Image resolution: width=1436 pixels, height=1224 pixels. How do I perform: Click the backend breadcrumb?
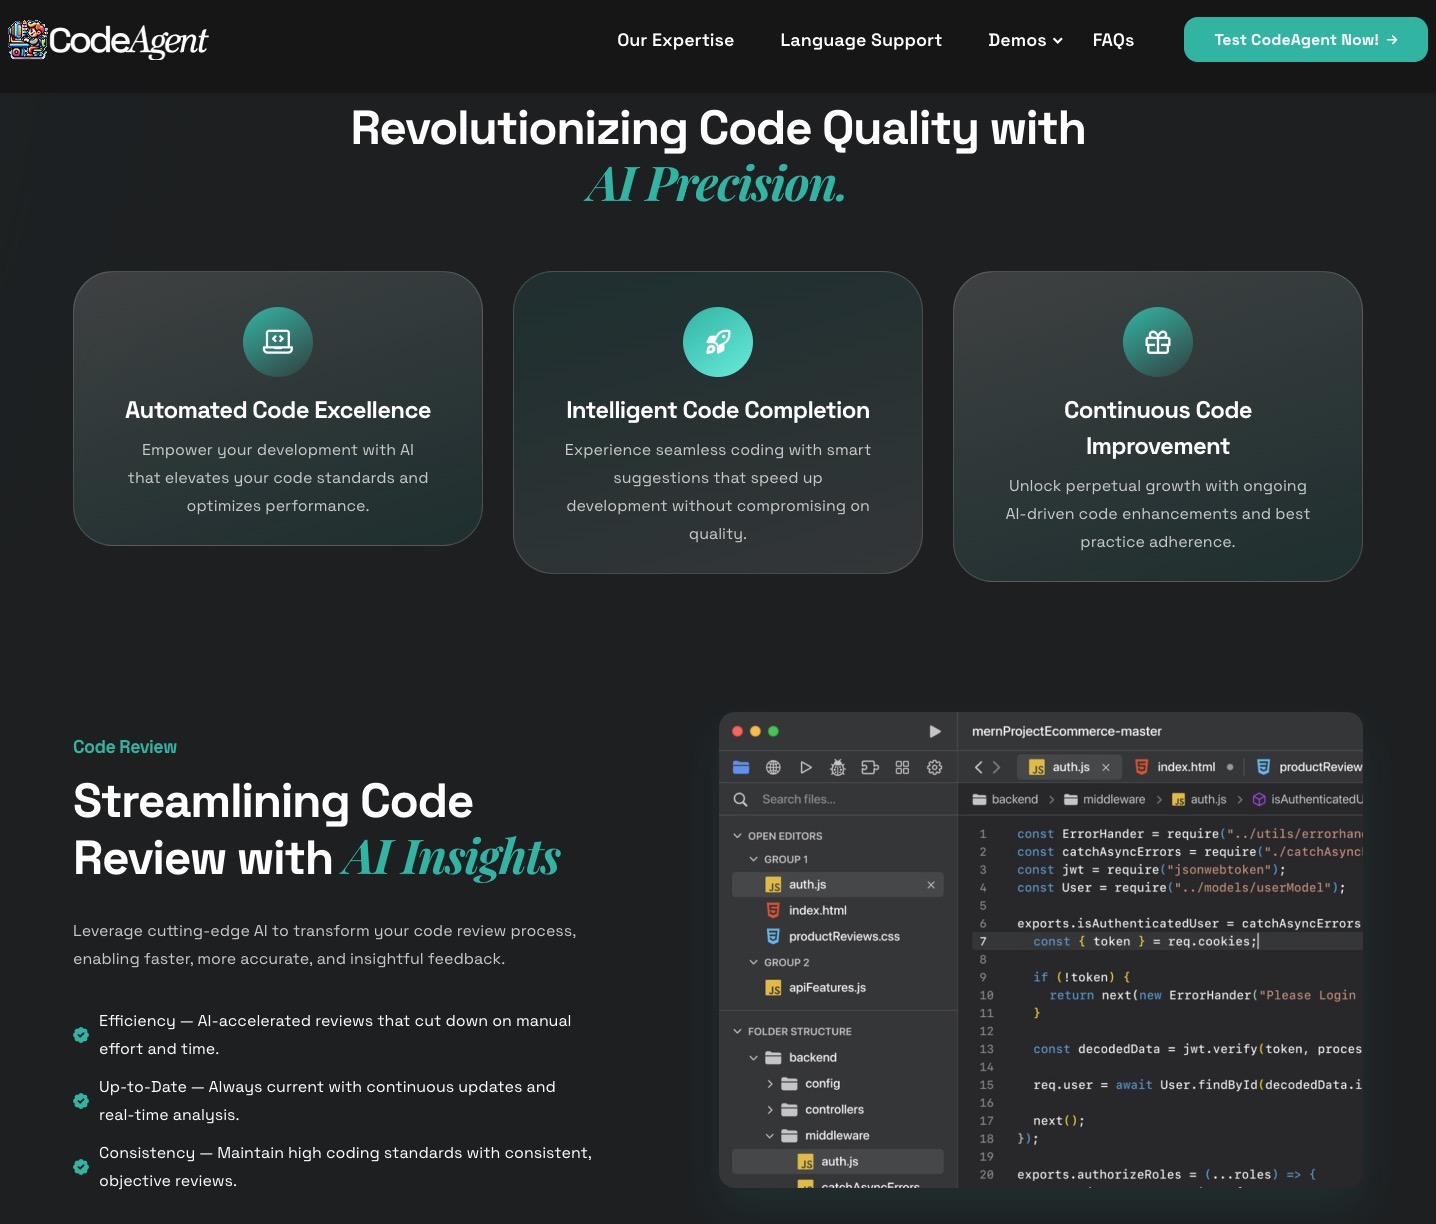[1005, 799]
